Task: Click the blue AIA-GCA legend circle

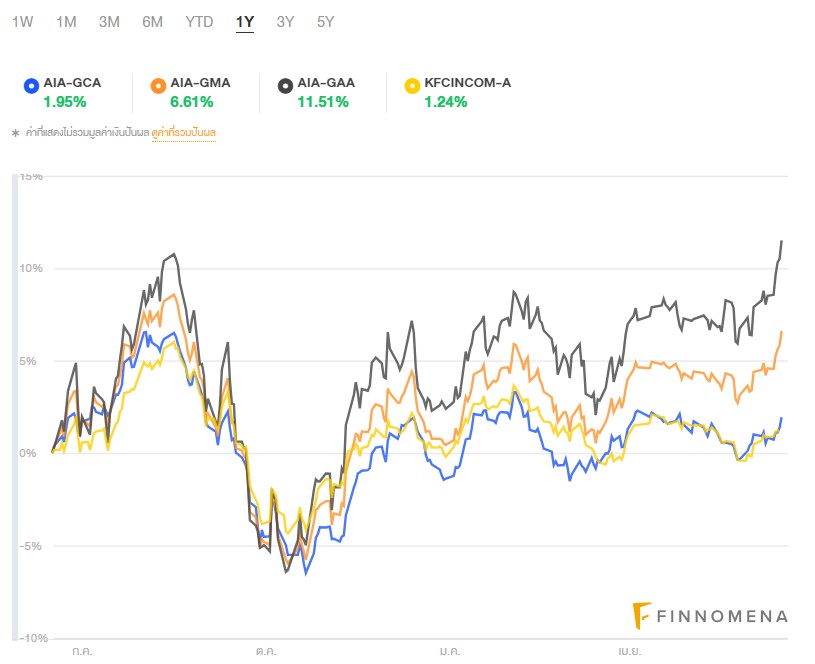Action: 31,85
